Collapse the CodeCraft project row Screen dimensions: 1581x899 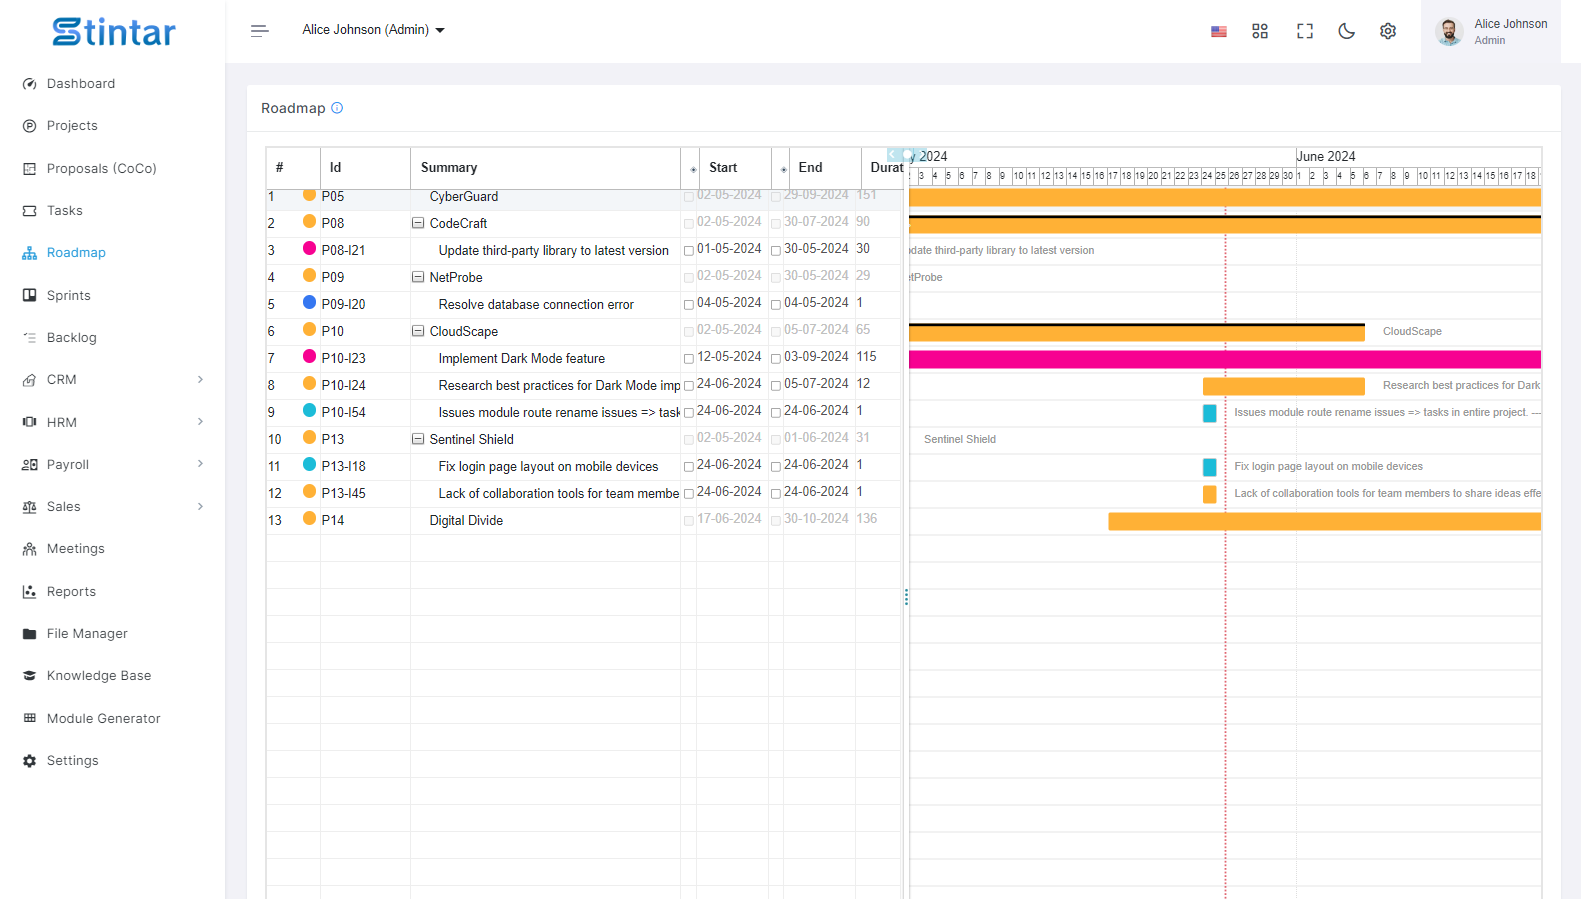point(418,223)
